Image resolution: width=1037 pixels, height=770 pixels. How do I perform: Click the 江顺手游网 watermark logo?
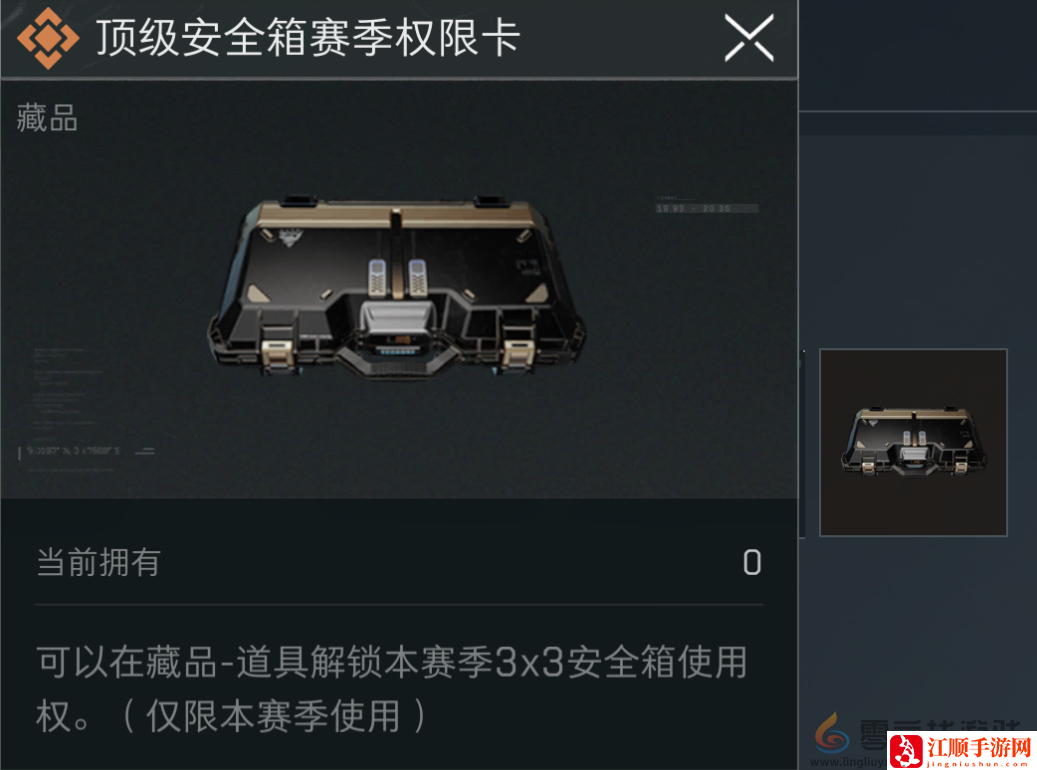[962, 750]
